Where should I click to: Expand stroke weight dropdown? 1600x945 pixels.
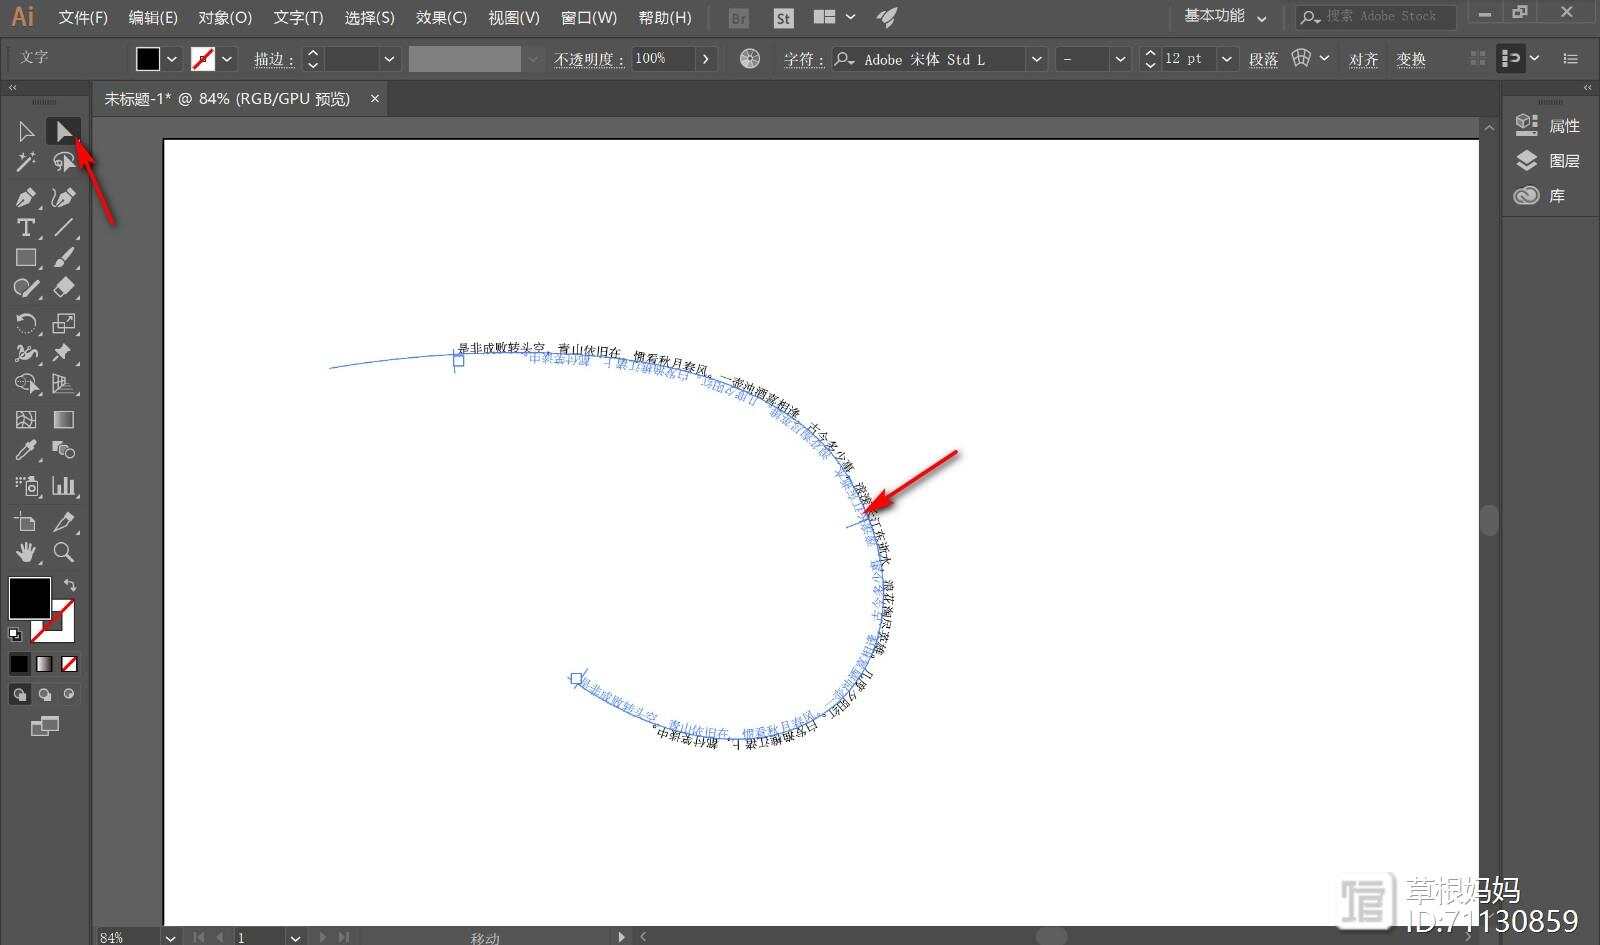coord(390,59)
